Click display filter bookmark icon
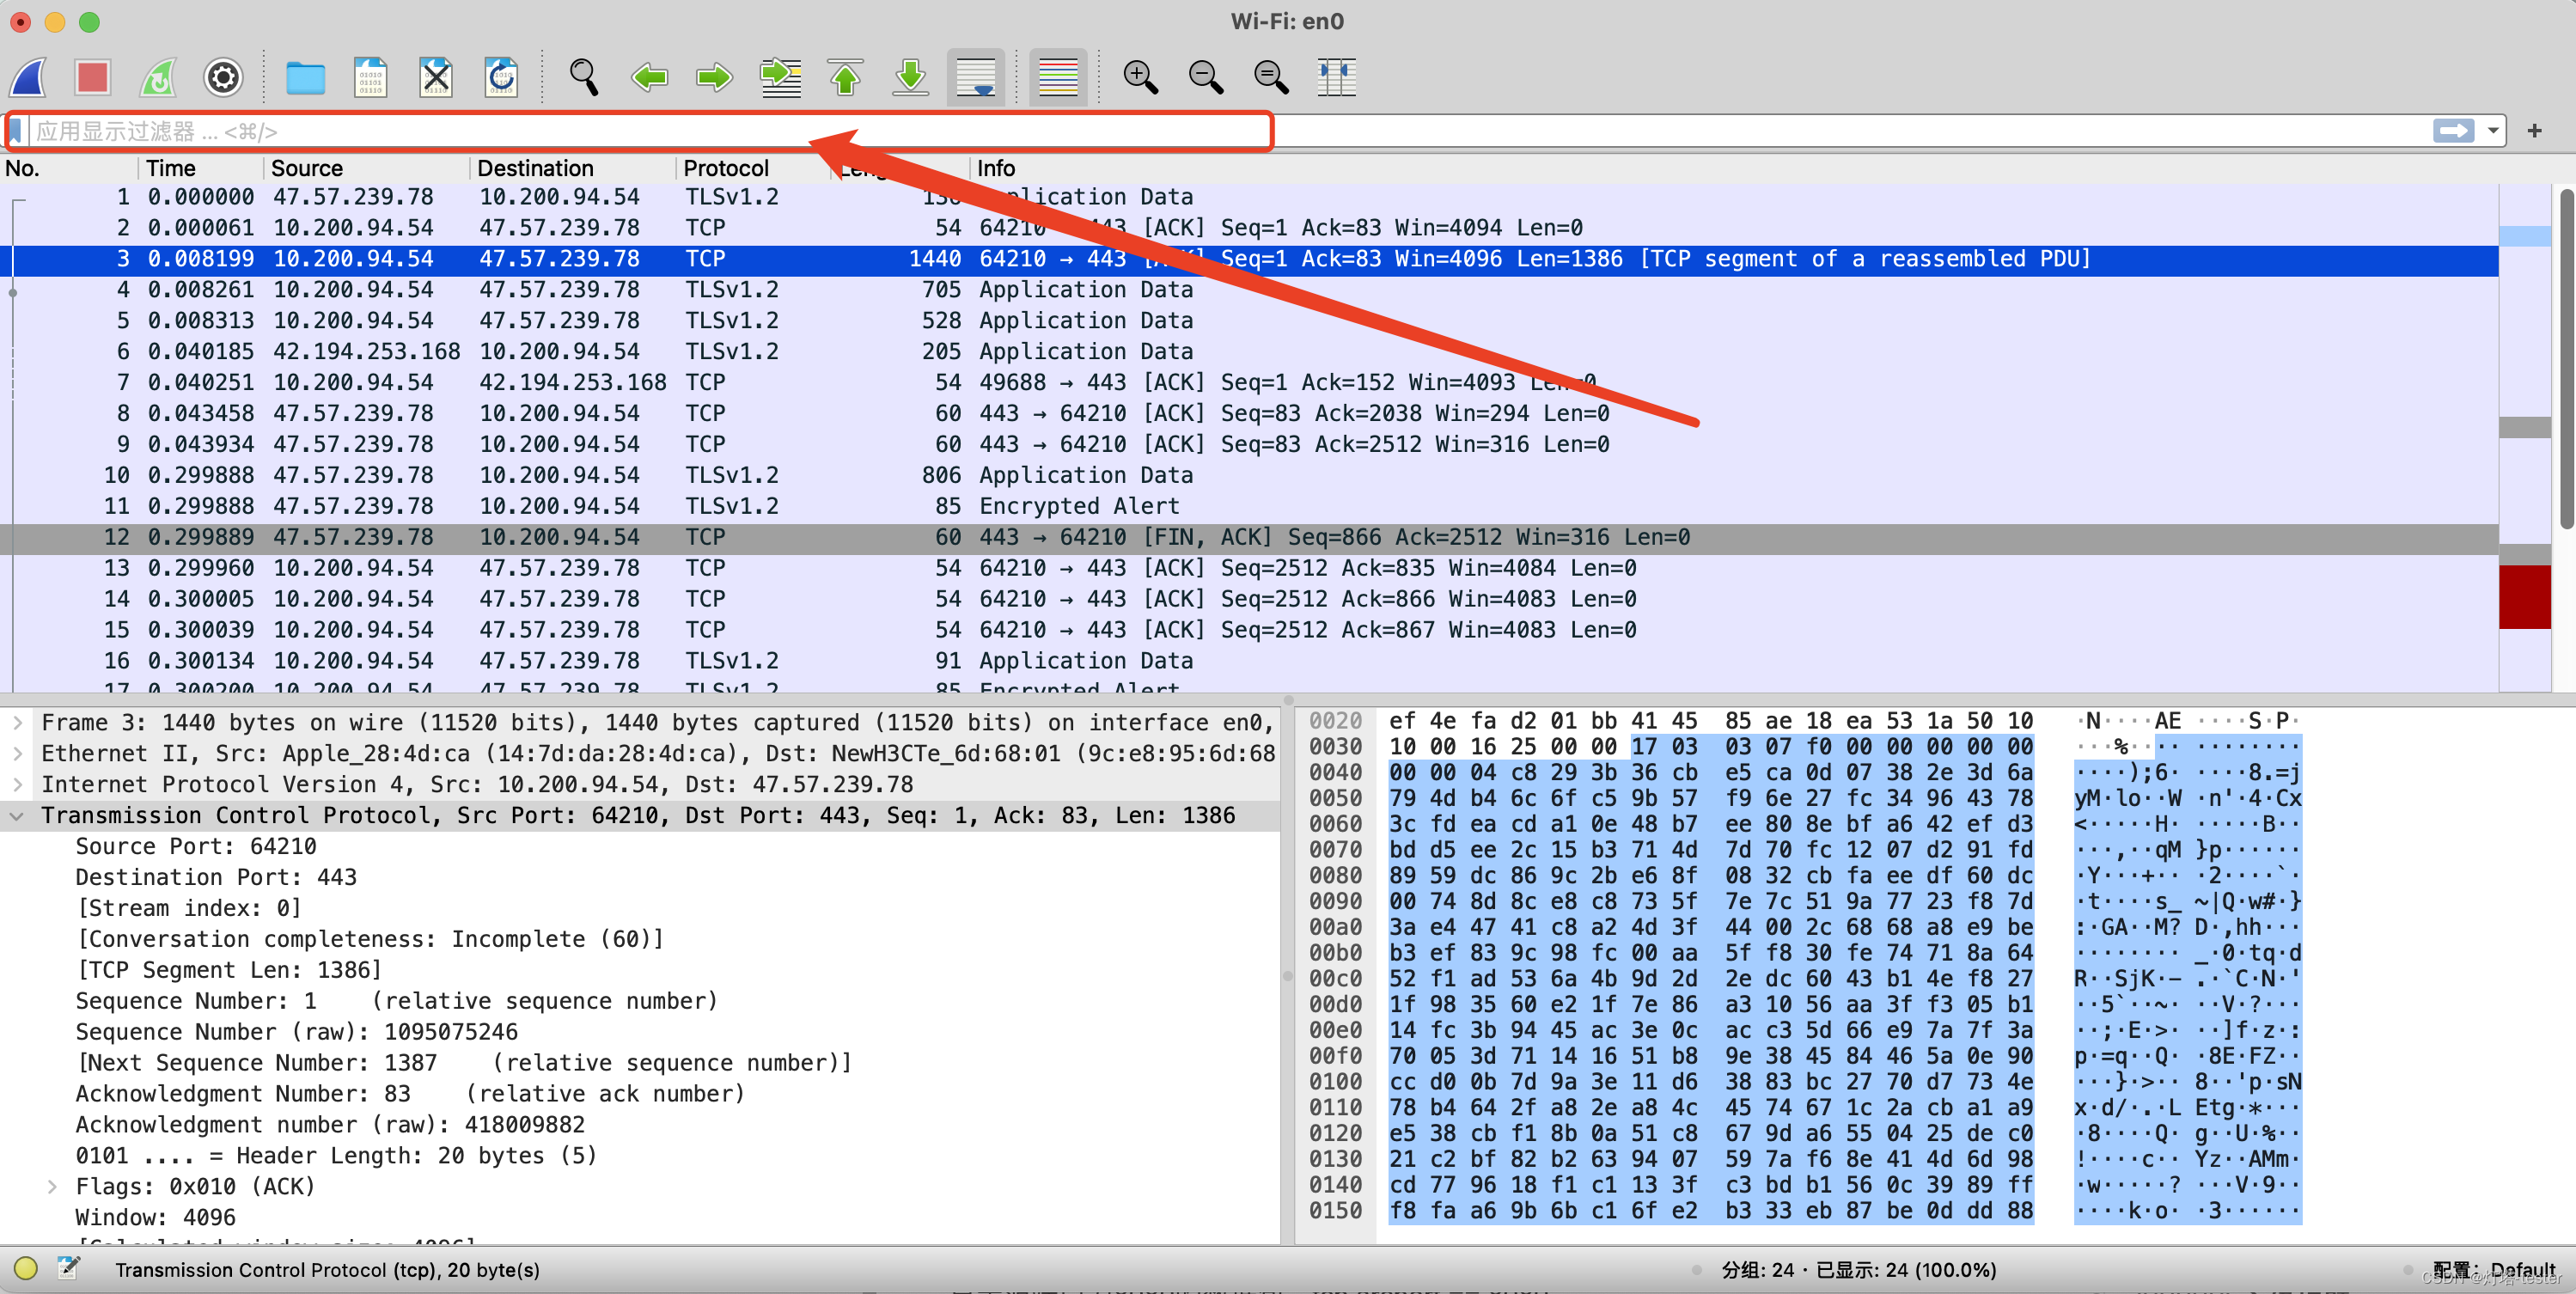Screen dimensions: 2576x1294 pos(16,131)
